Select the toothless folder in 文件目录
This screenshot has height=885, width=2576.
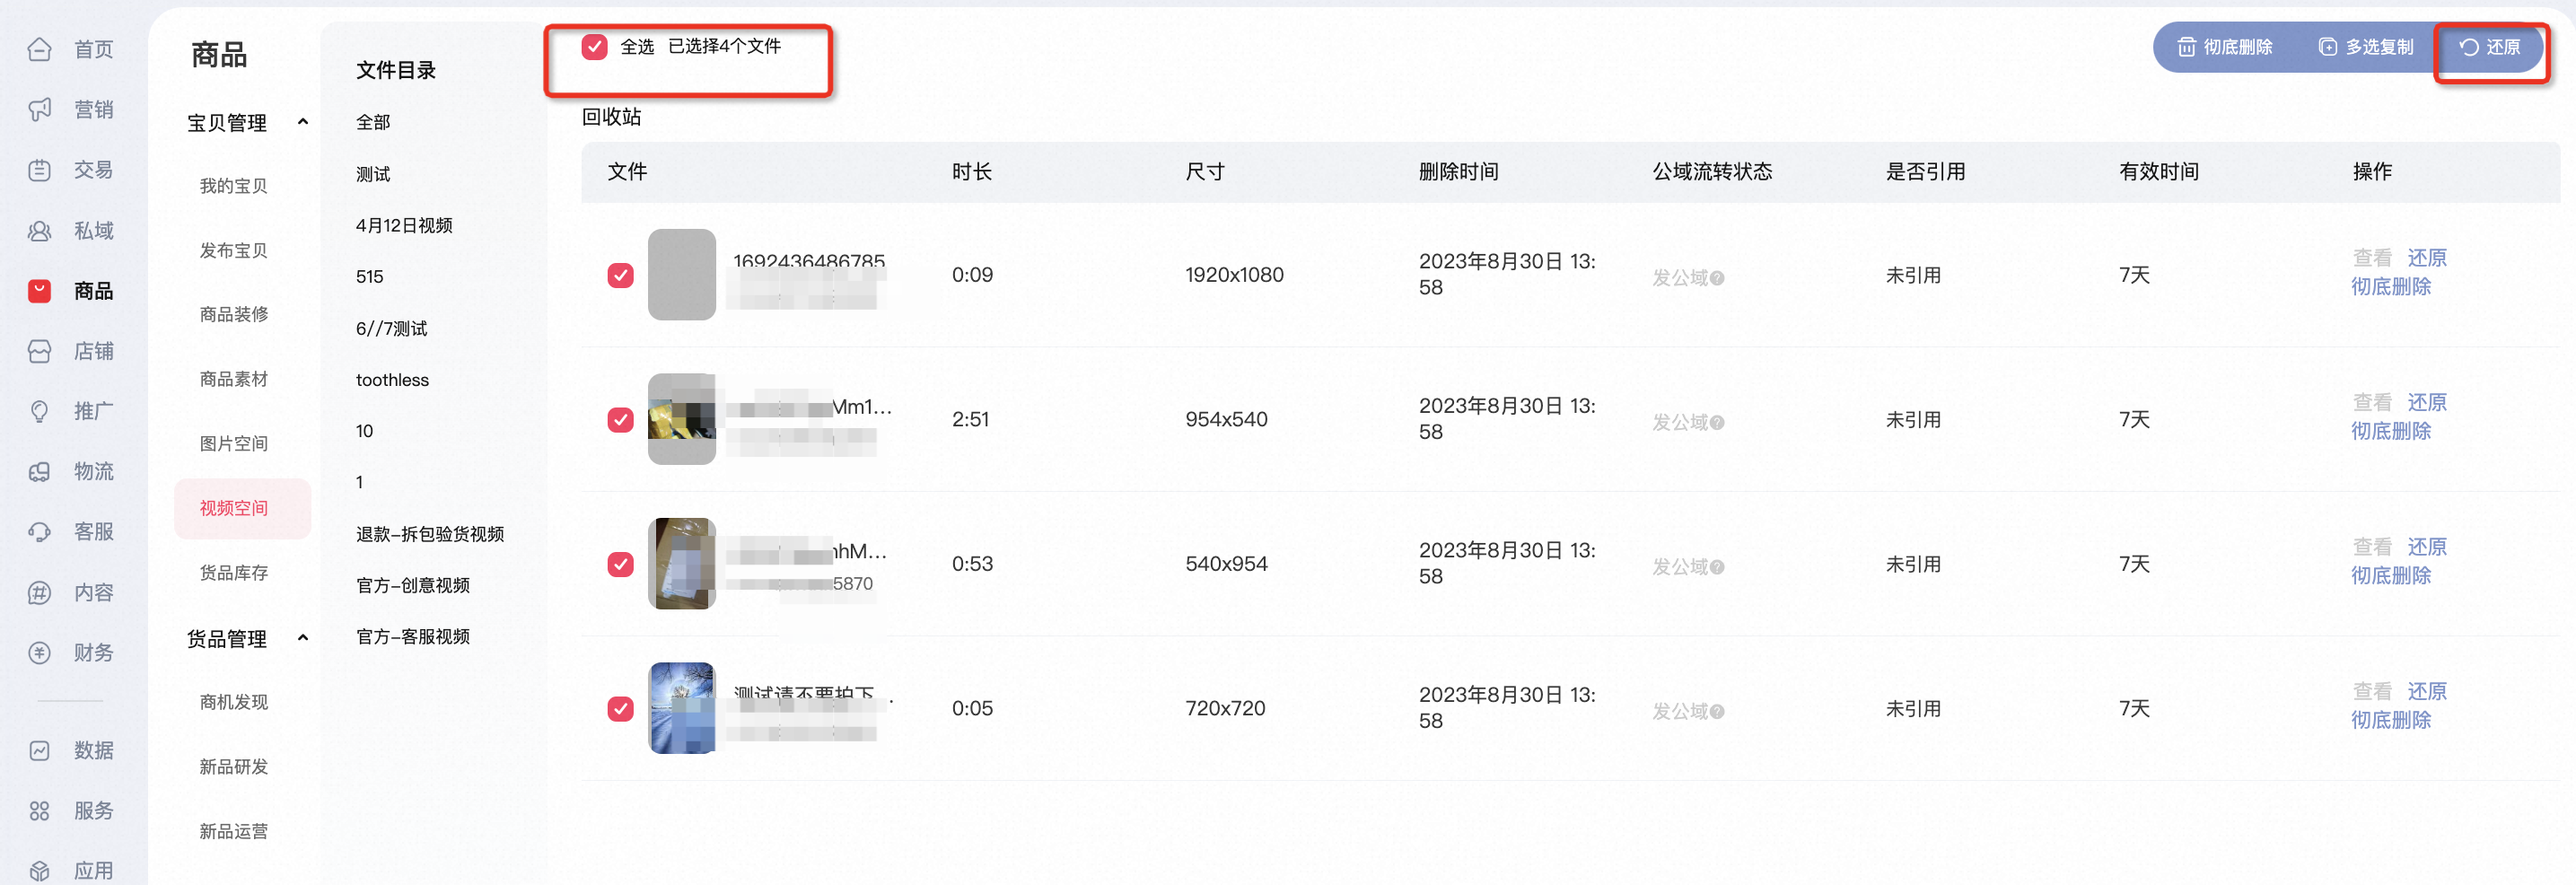pyautogui.click(x=392, y=380)
